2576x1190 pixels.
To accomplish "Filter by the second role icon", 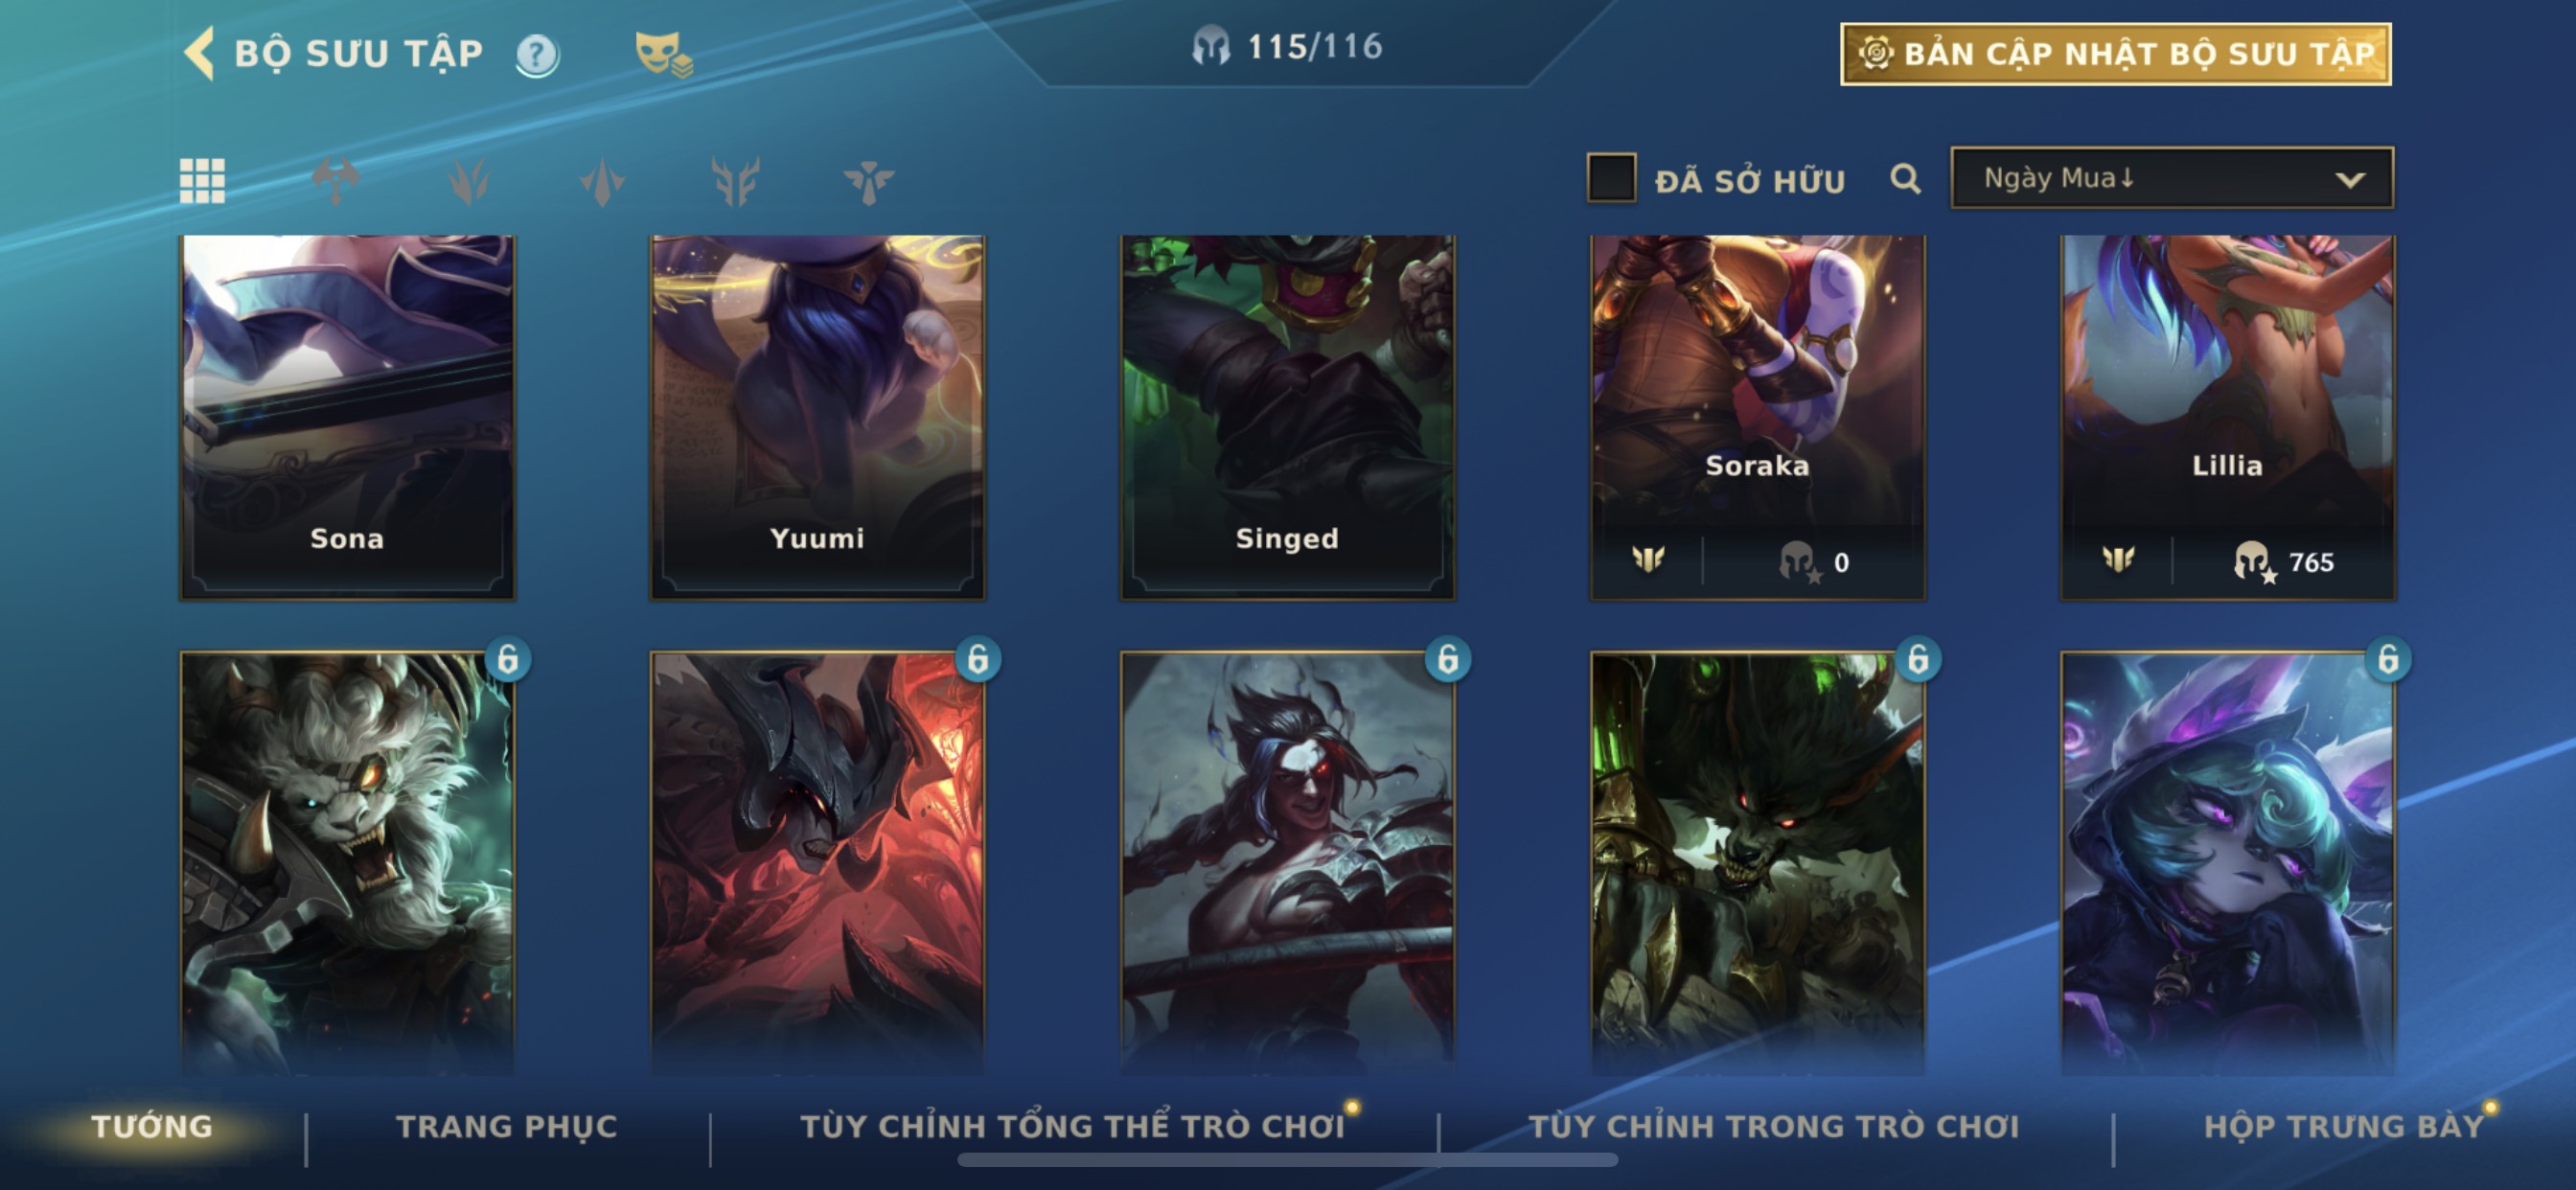I will 469,181.
